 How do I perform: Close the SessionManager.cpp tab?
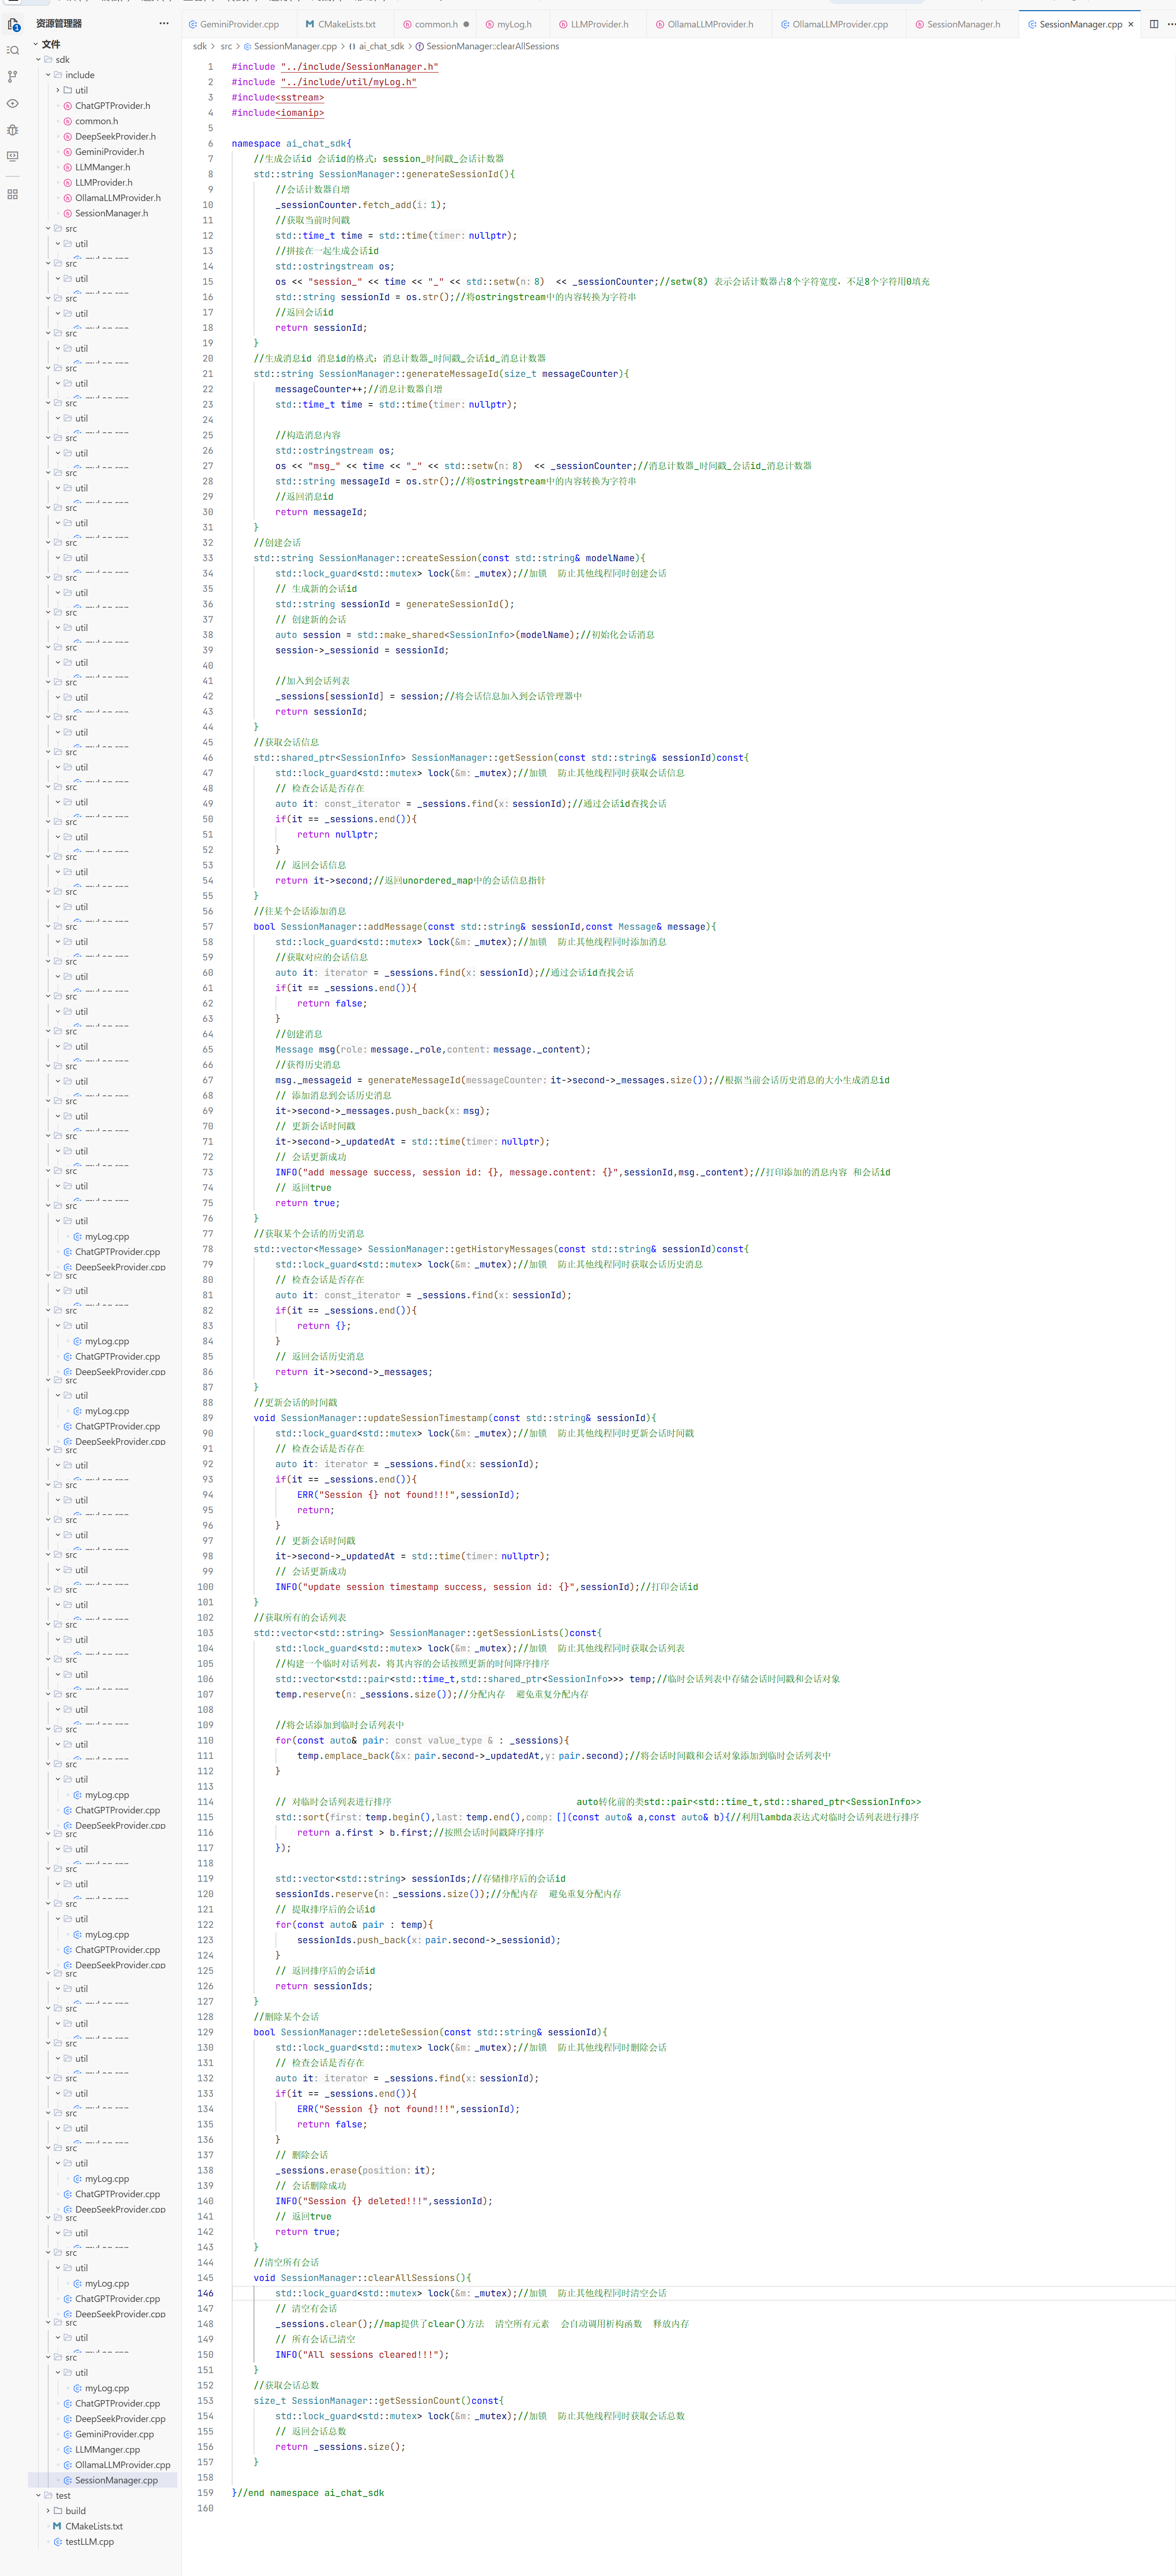(1131, 24)
